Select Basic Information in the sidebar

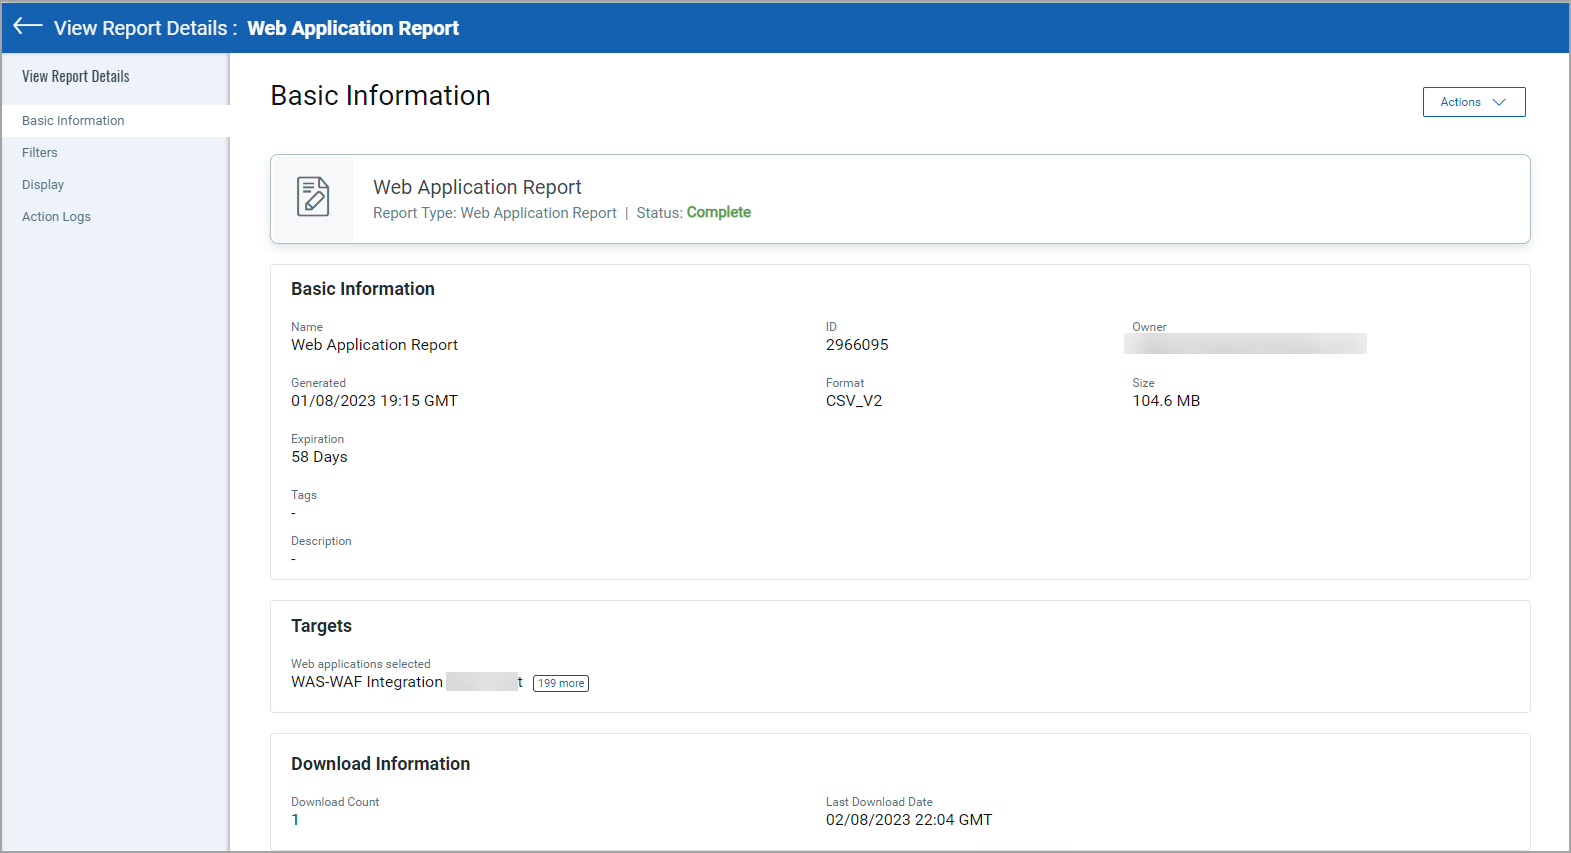click(73, 121)
